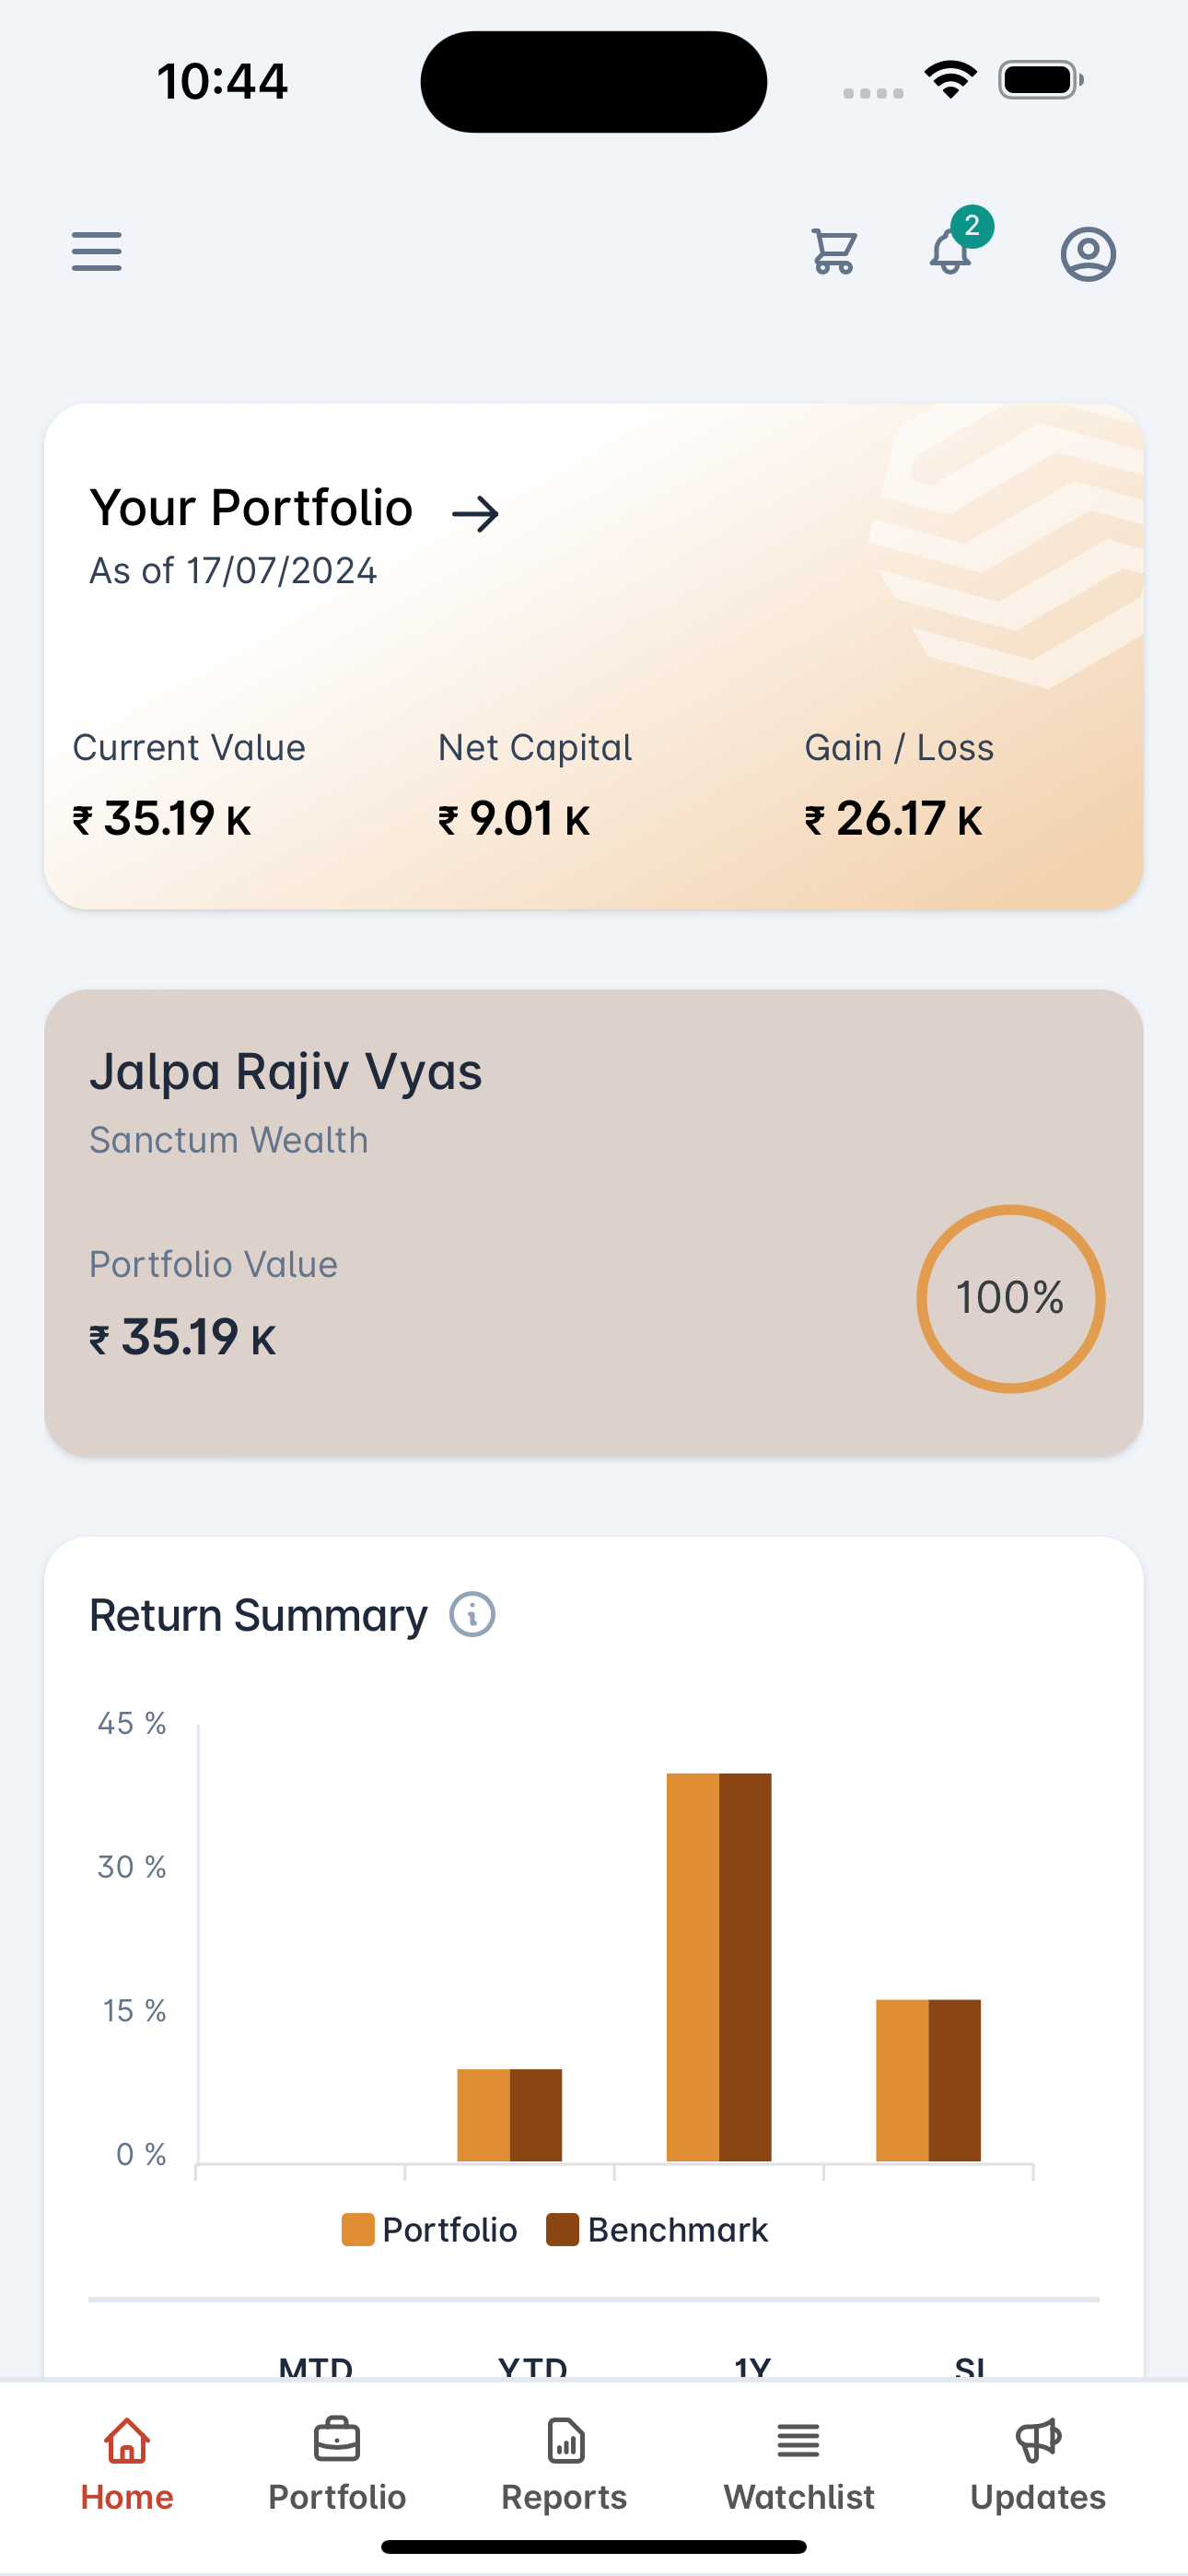Tap the Home icon in bottom bar
Viewport: 1188px width, 2576px height.
click(x=127, y=2441)
